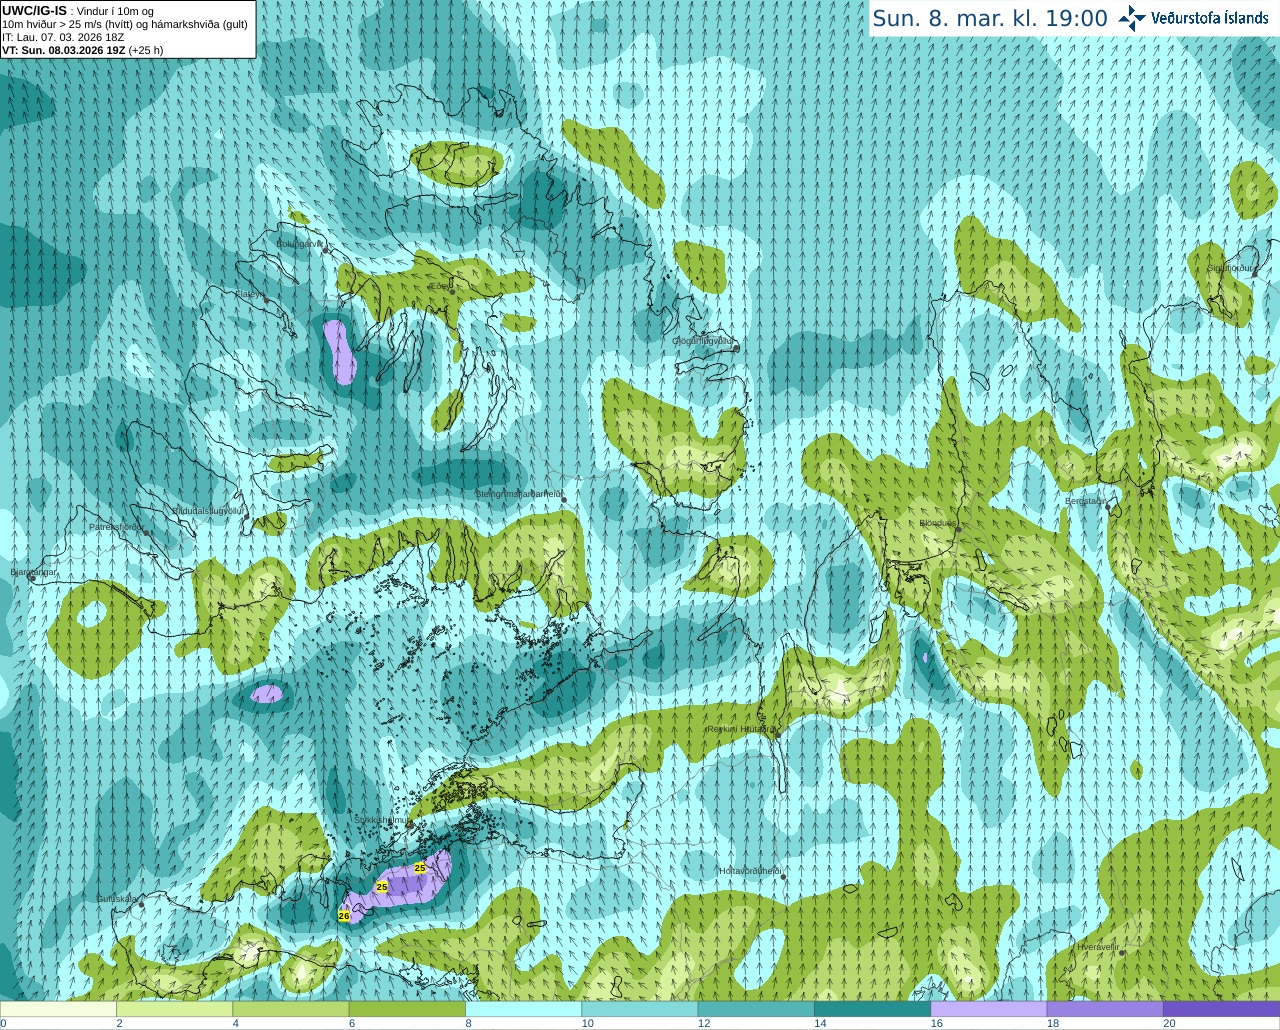Click the UWC/IG-IS model title
The image size is (1280, 1030).
coord(34,11)
